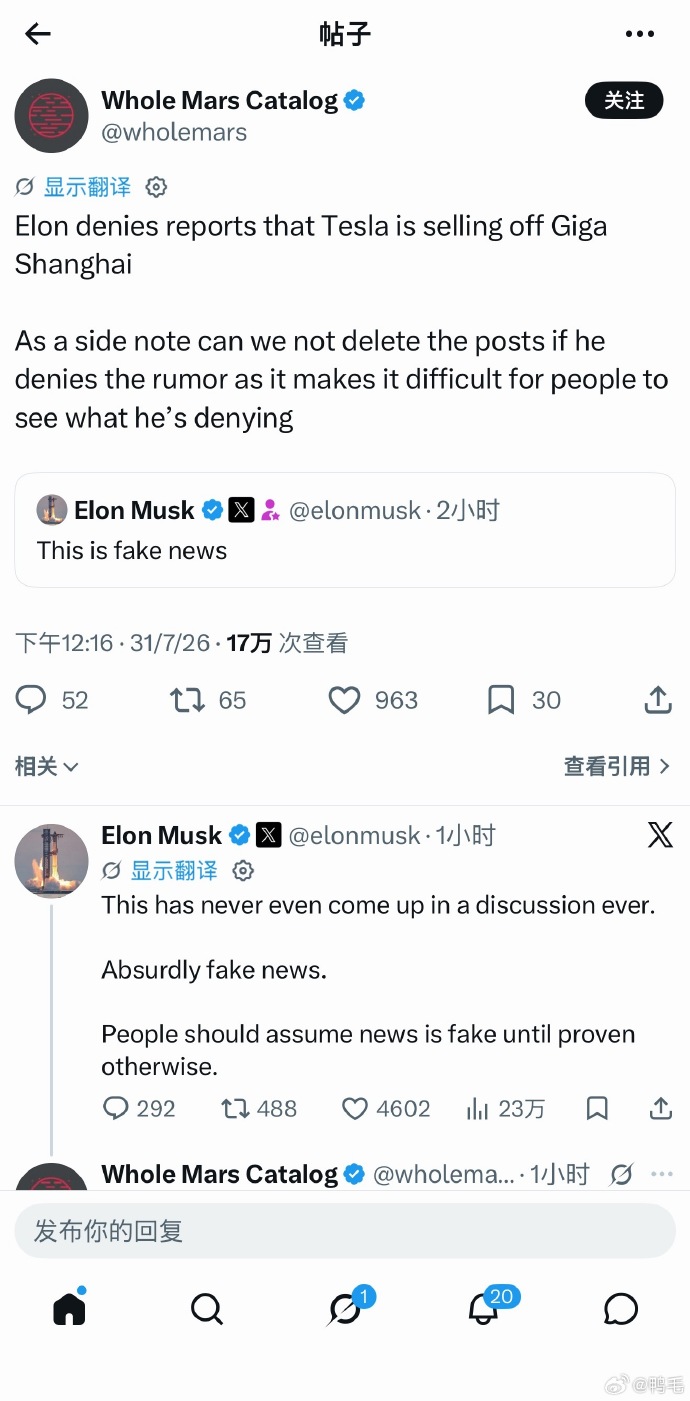Go back using the left arrow

point(38,34)
